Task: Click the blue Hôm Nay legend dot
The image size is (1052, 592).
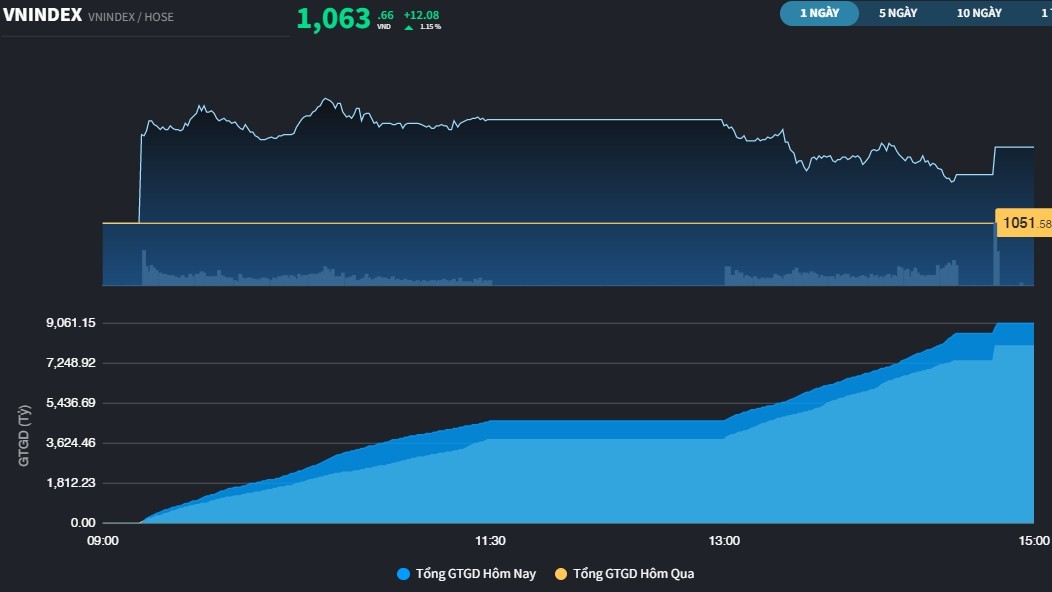Action: [403, 574]
